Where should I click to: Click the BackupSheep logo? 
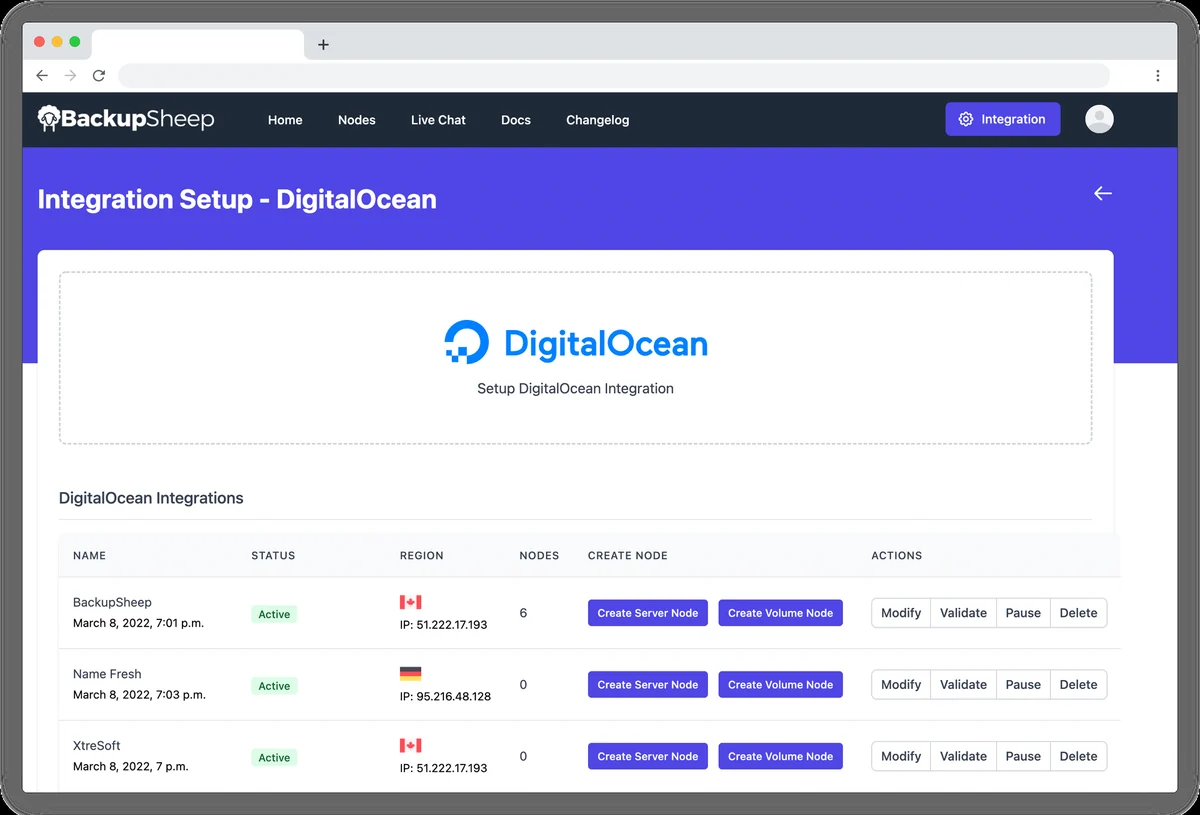coord(126,119)
